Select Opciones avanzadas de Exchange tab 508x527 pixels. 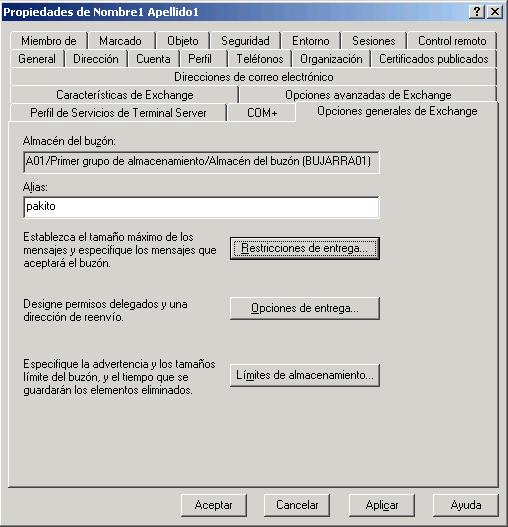coord(368,95)
